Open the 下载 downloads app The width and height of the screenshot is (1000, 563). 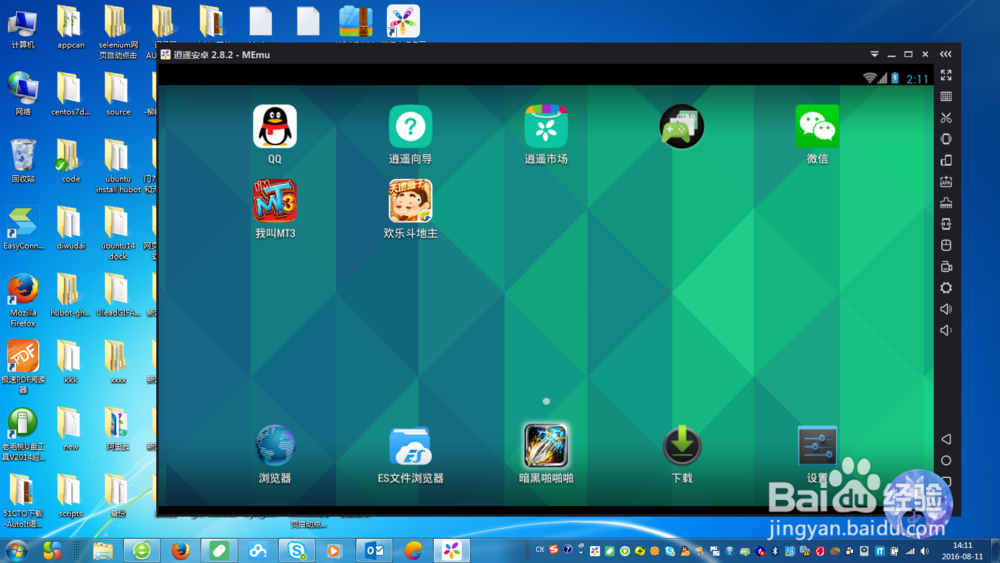click(x=682, y=446)
